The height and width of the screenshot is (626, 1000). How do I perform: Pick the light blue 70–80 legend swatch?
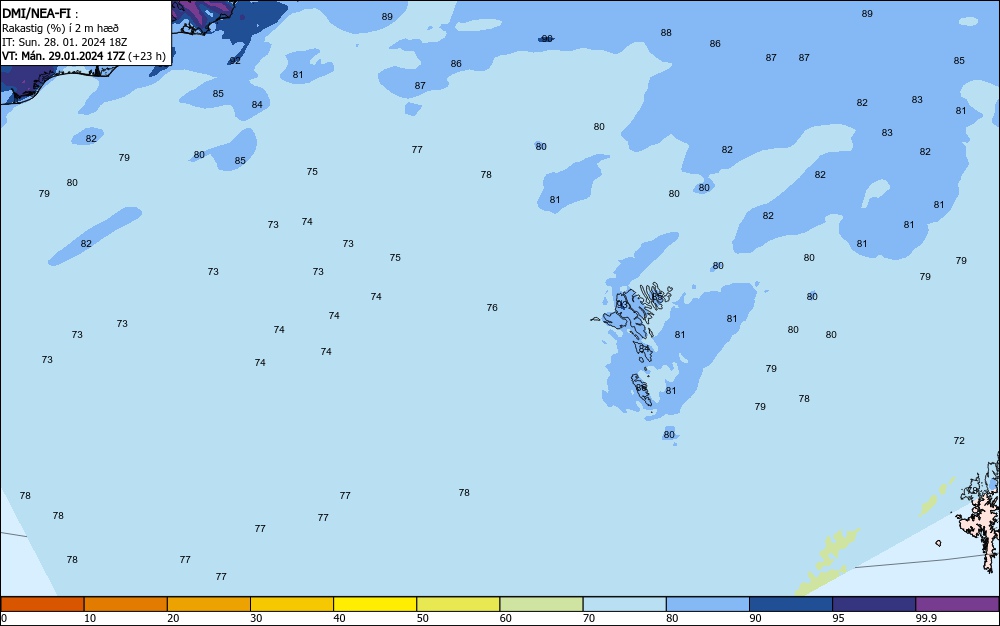tap(624, 604)
